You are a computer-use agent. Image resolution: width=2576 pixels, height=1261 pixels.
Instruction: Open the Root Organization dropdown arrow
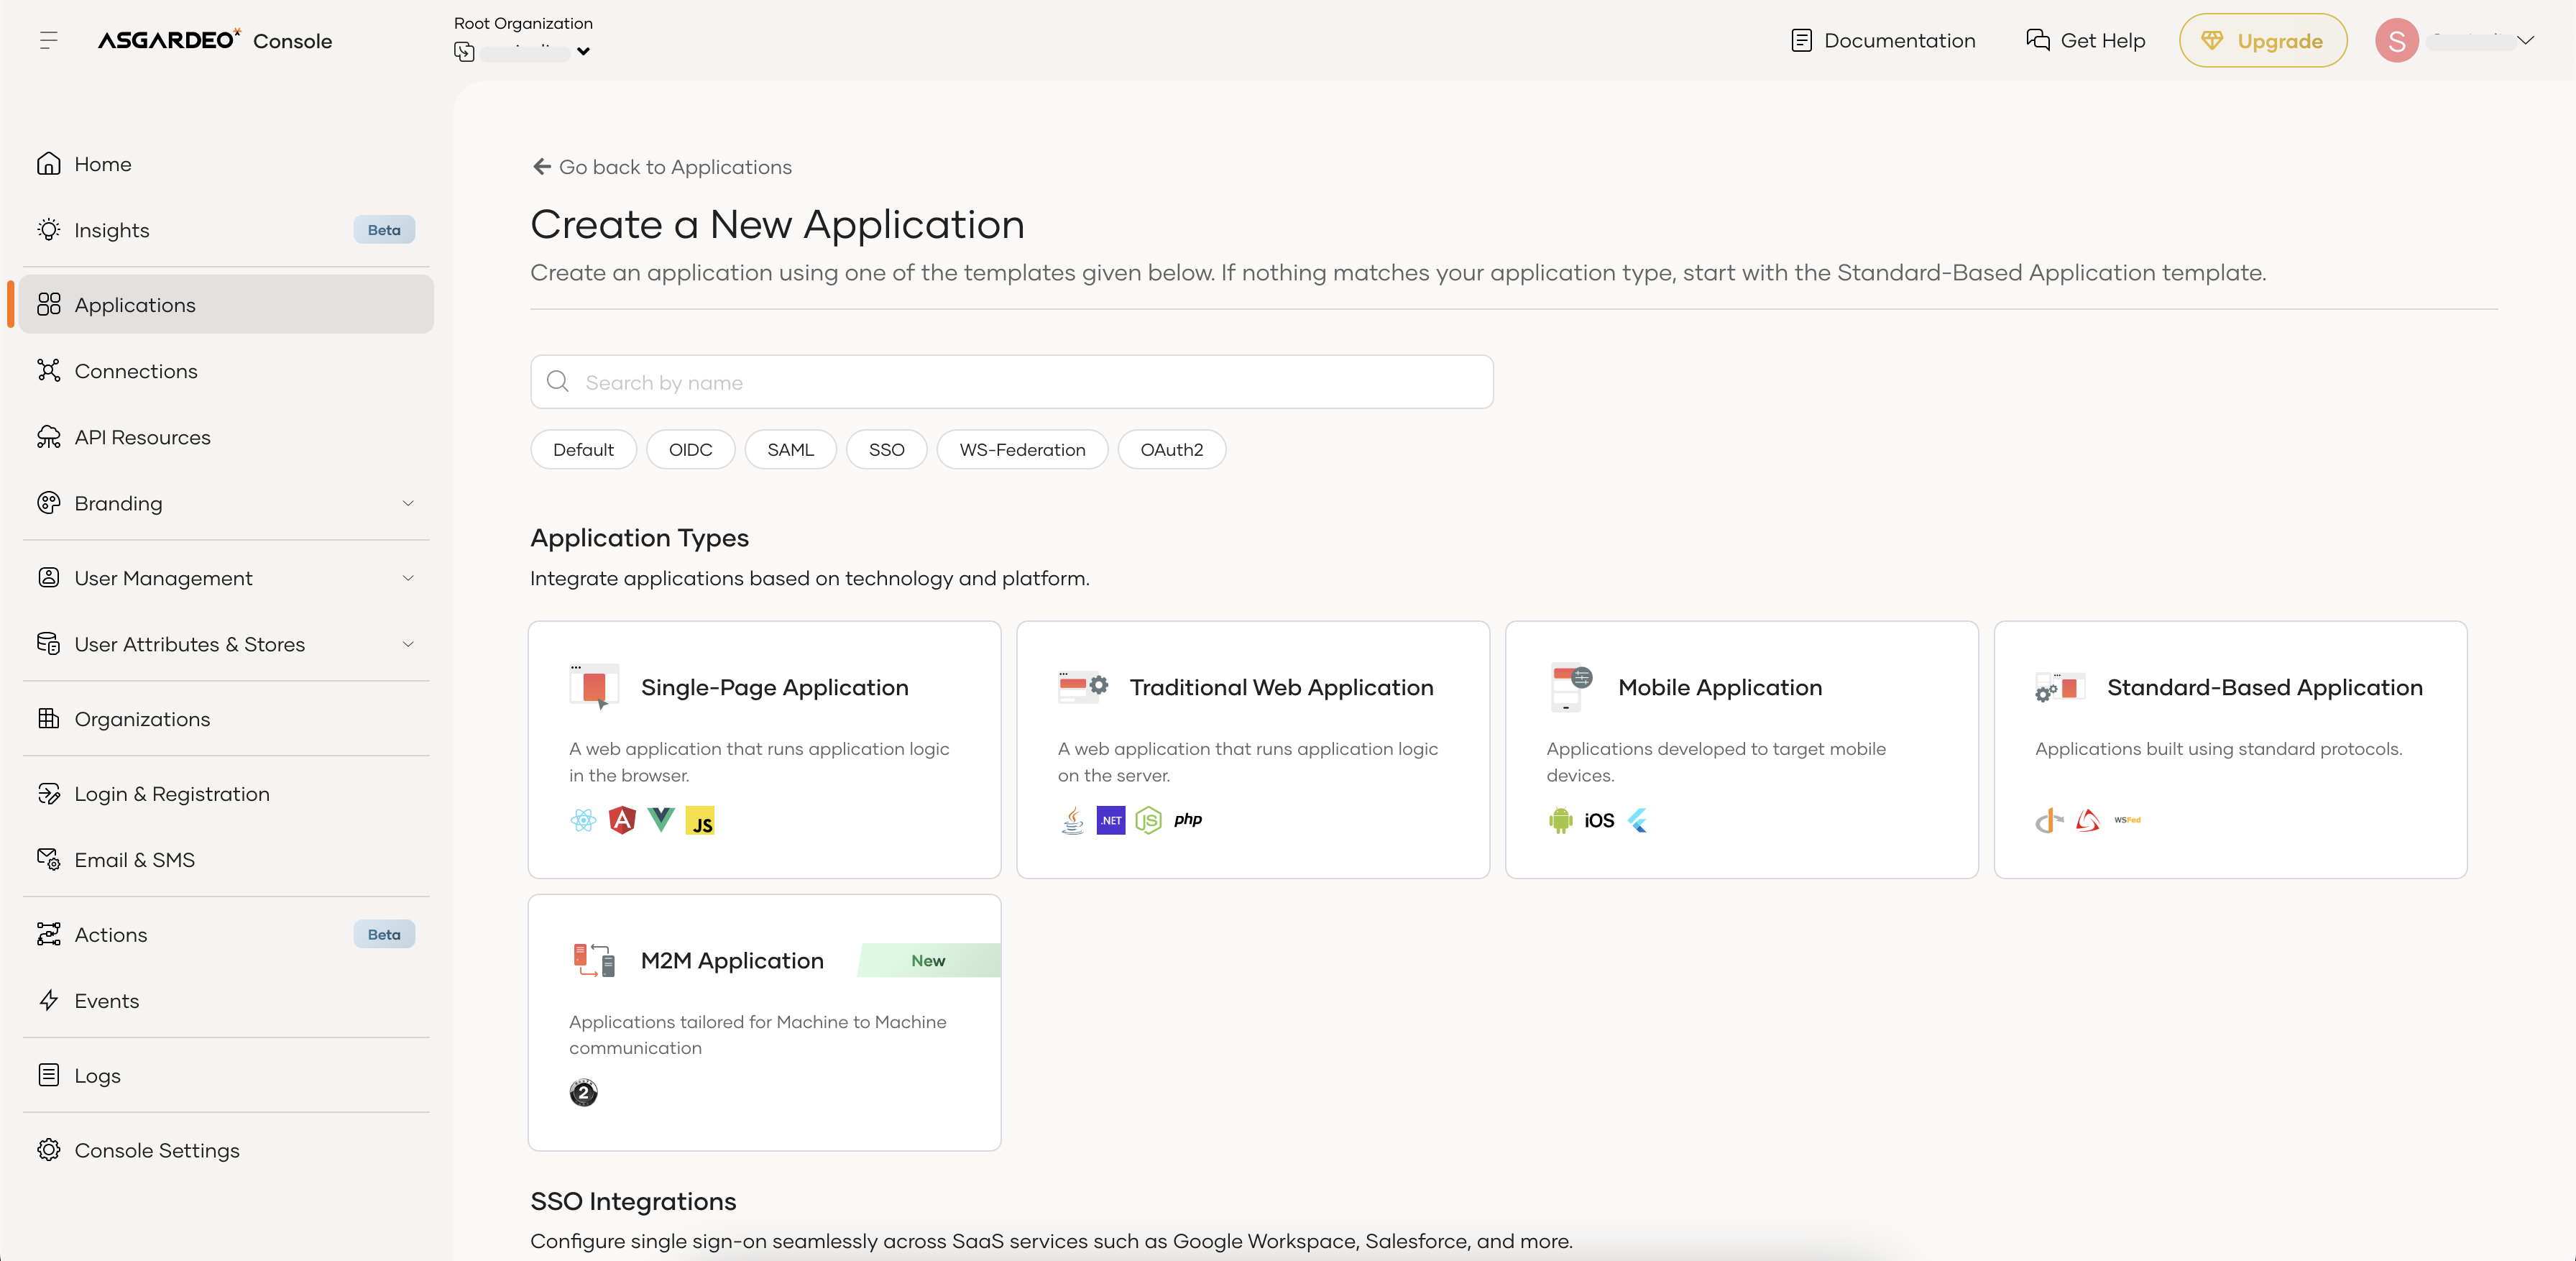pos(583,52)
